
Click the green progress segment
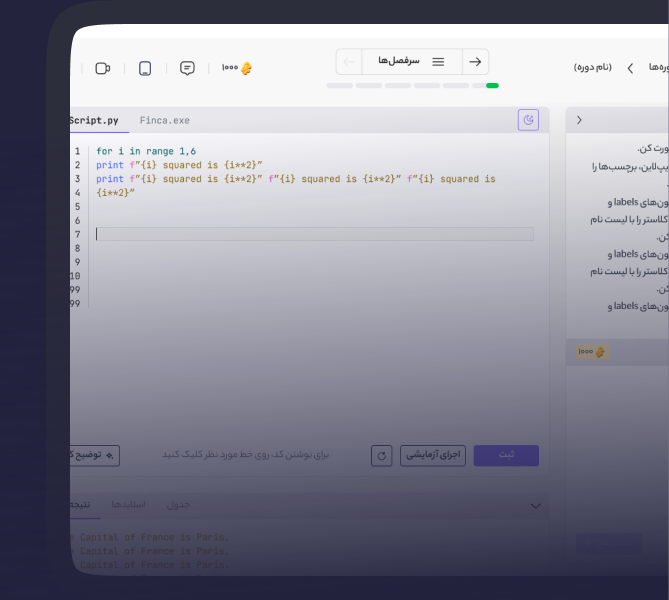tap(492, 85)
